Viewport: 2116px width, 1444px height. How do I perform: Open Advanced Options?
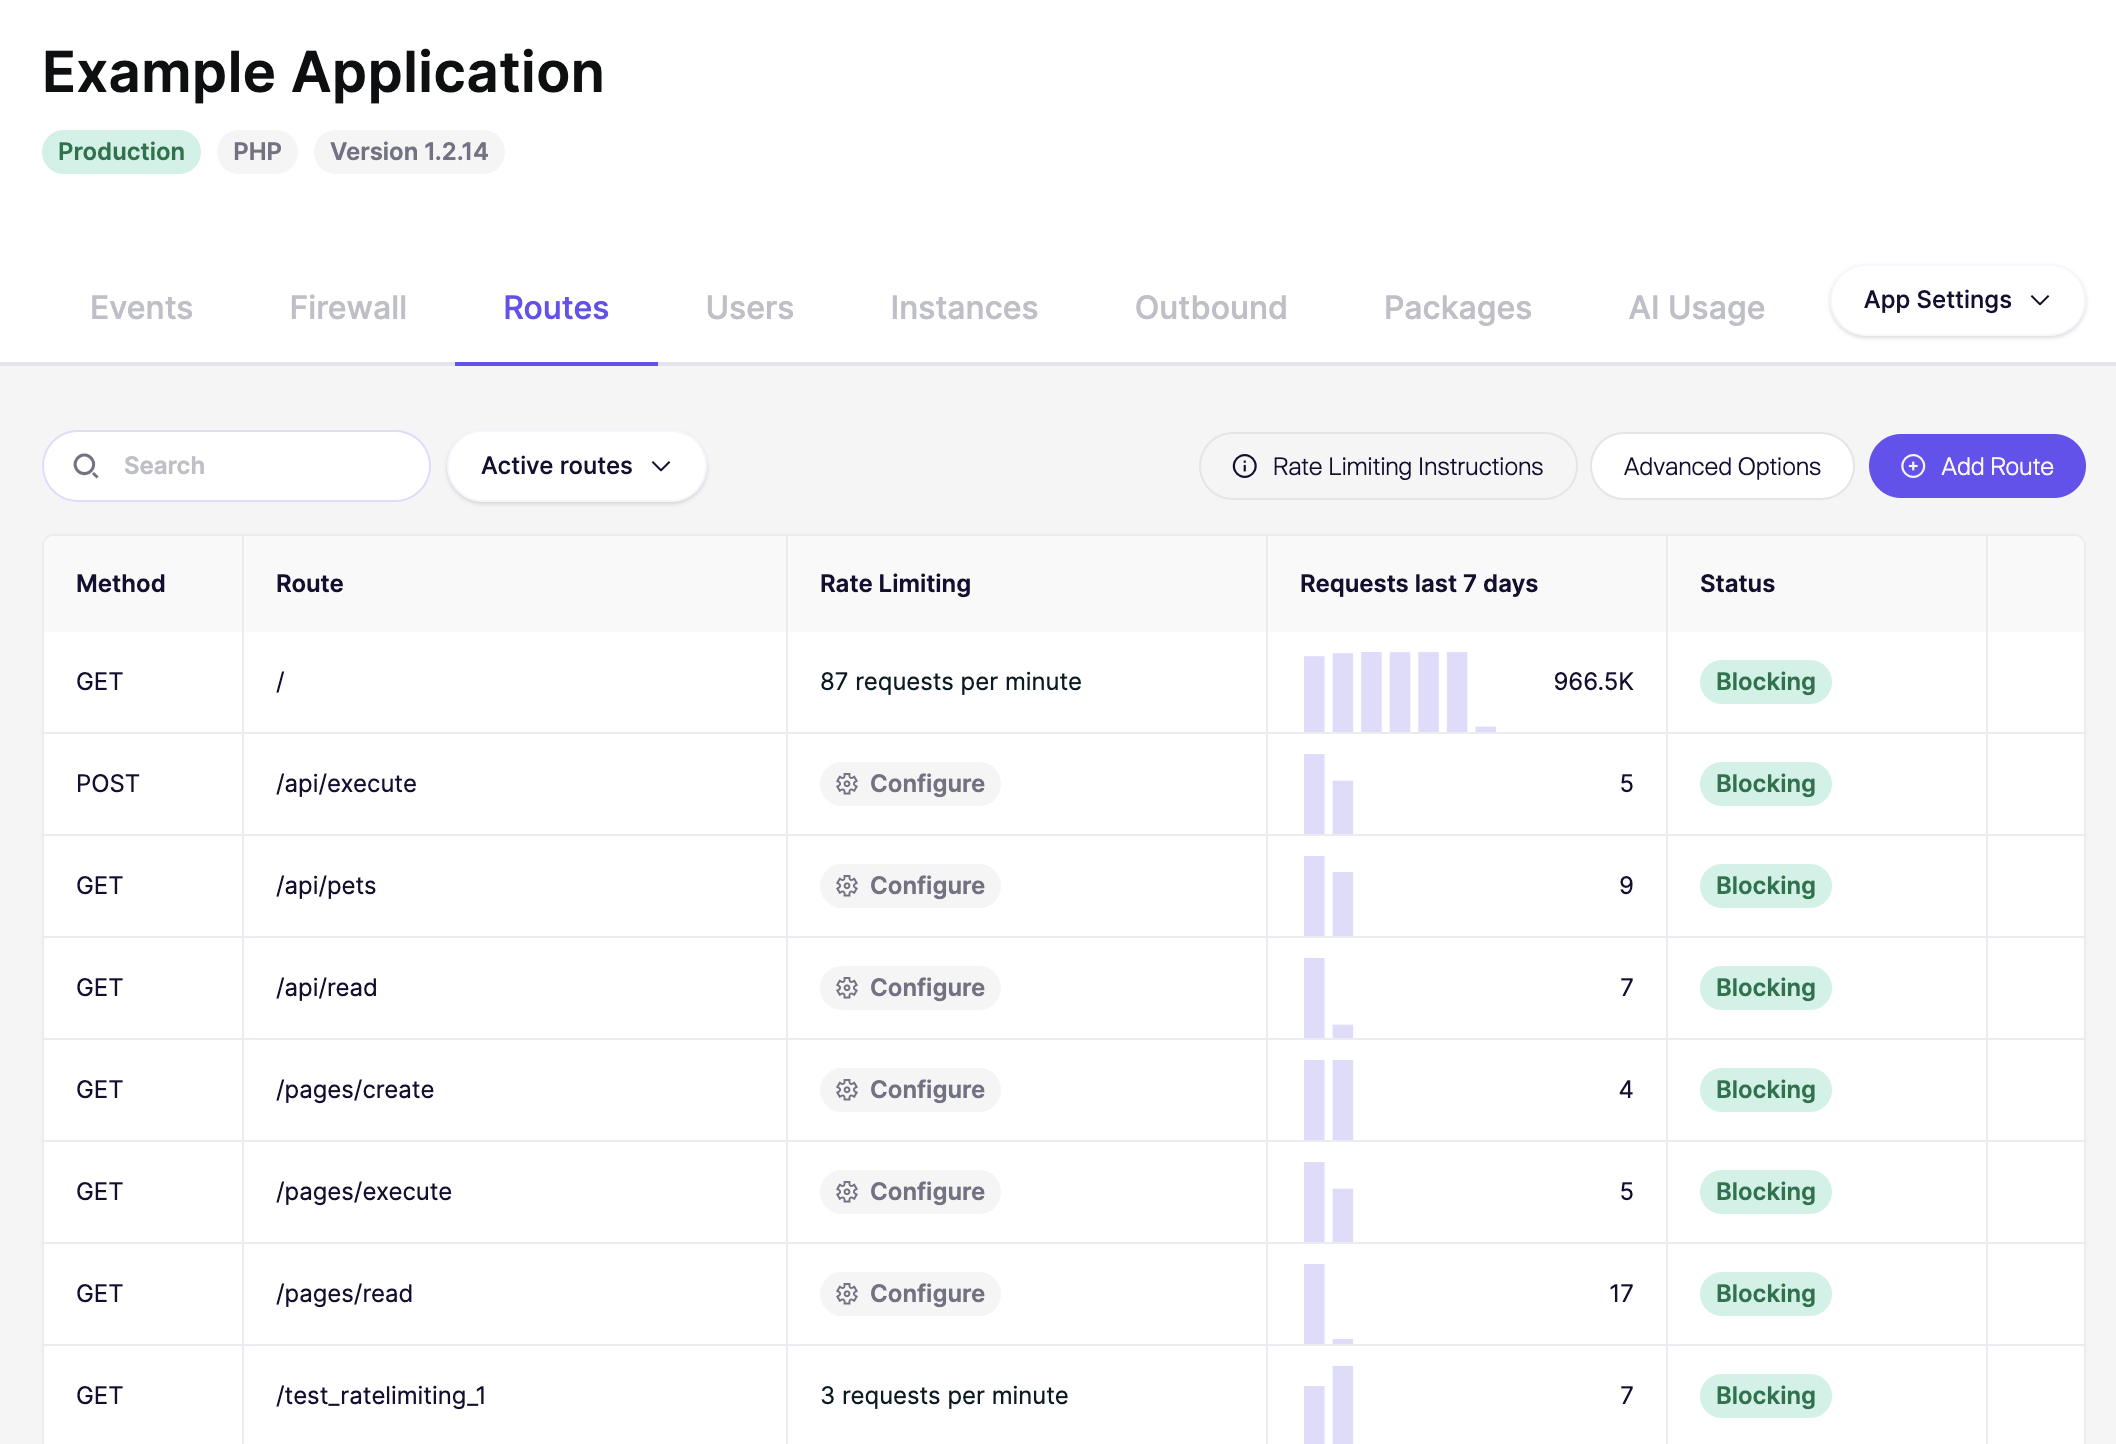point(1722,466)
